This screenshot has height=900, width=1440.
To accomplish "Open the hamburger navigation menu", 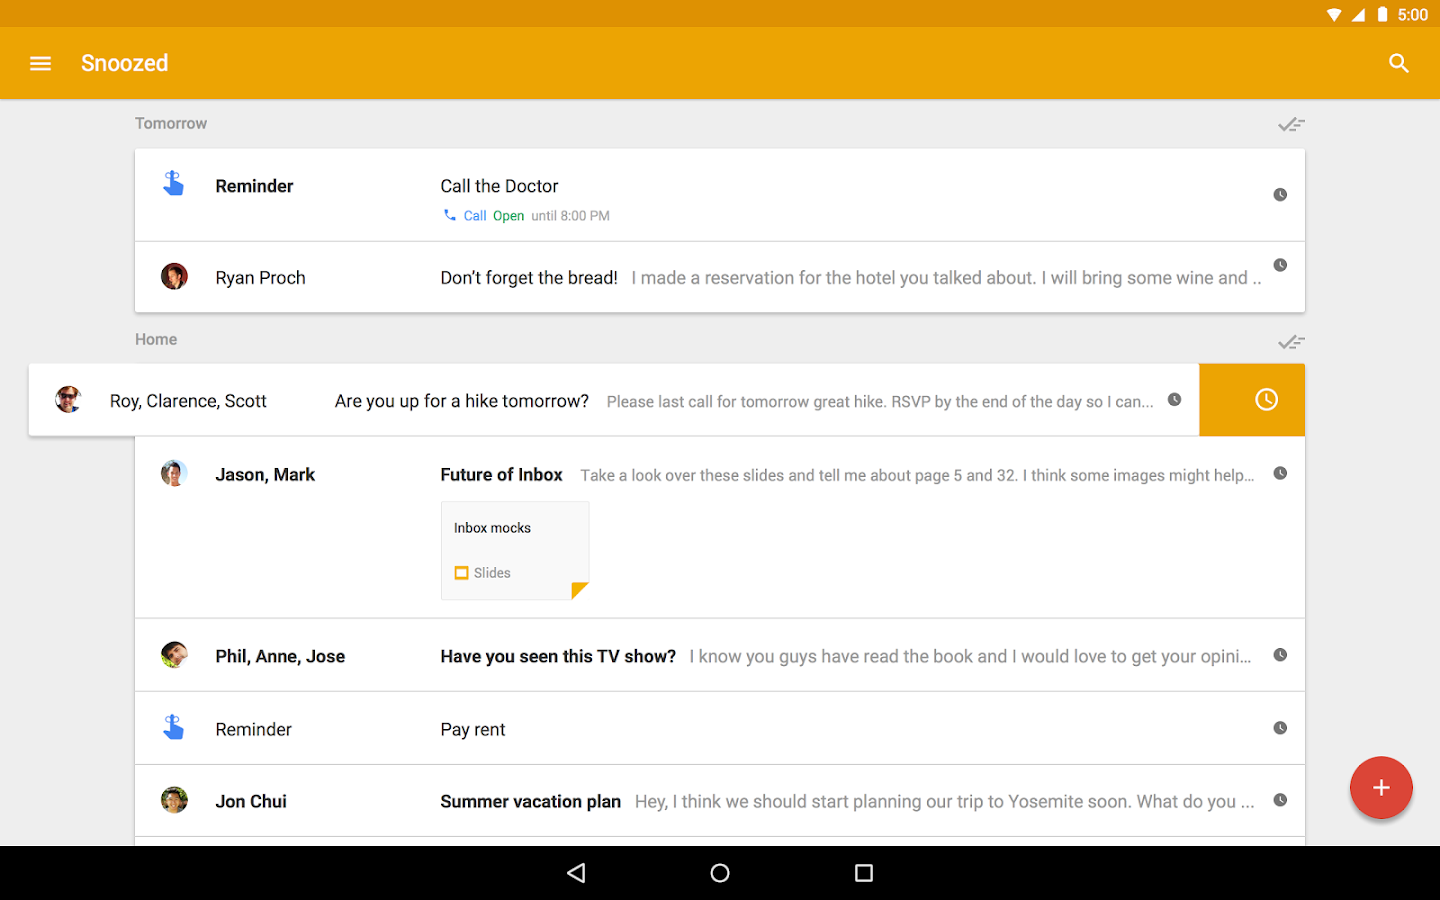I will pyautogui.click(x=40, y=63).
